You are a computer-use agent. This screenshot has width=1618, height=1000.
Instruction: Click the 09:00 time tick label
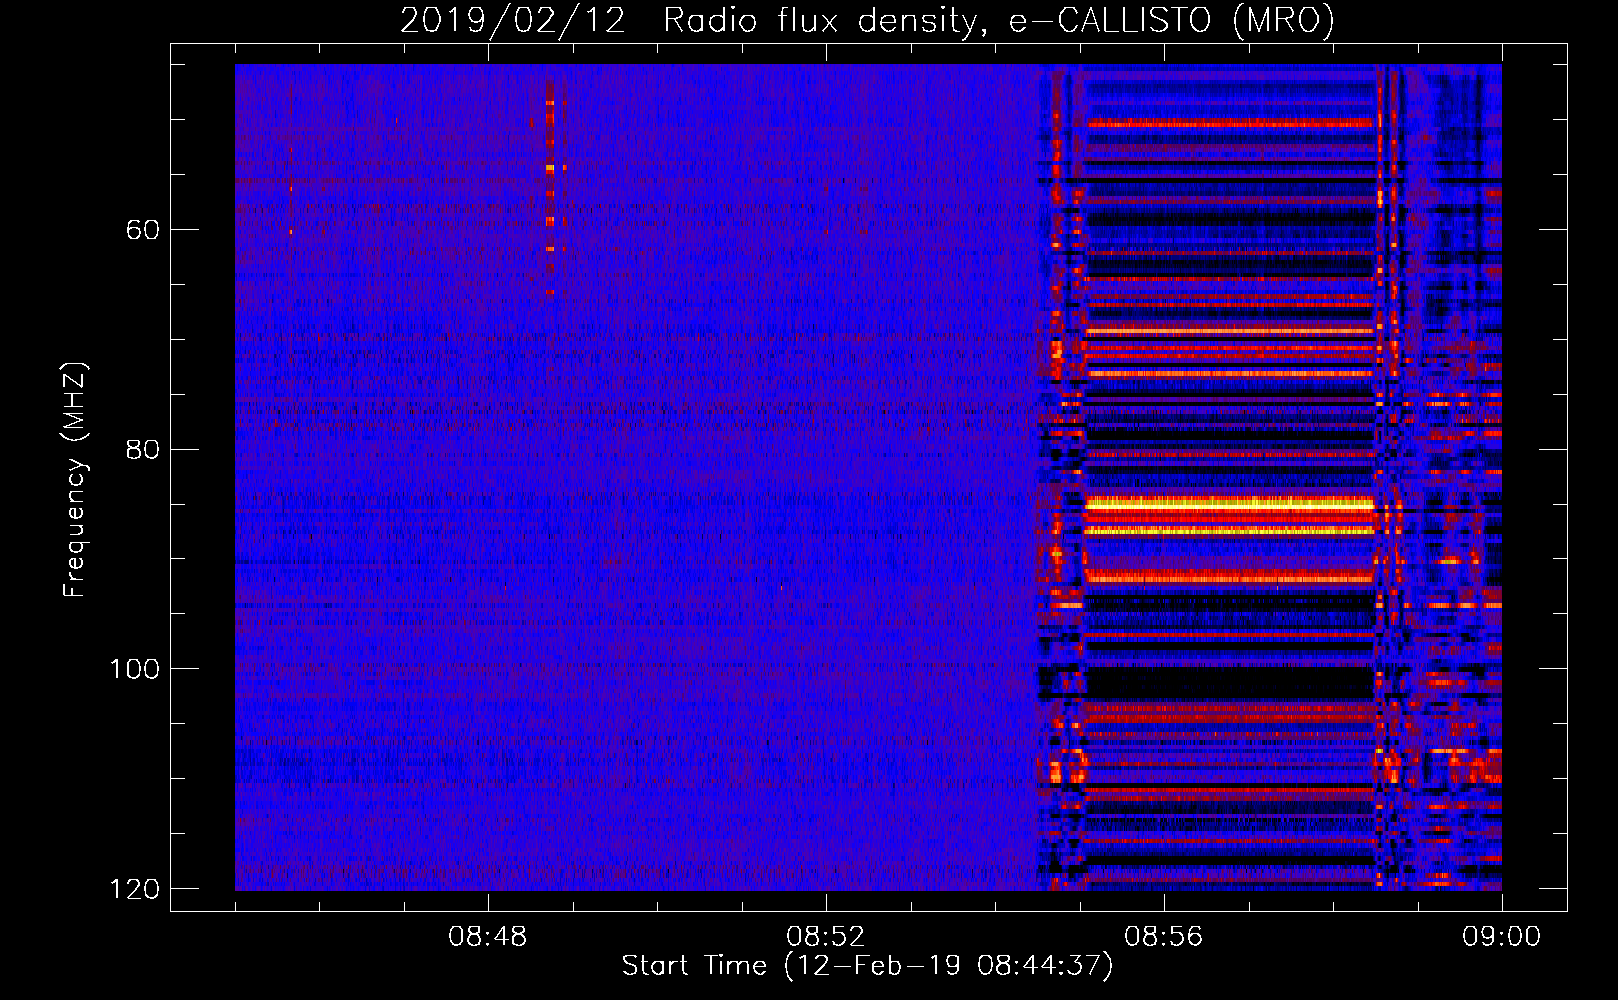pos(1501,937)
